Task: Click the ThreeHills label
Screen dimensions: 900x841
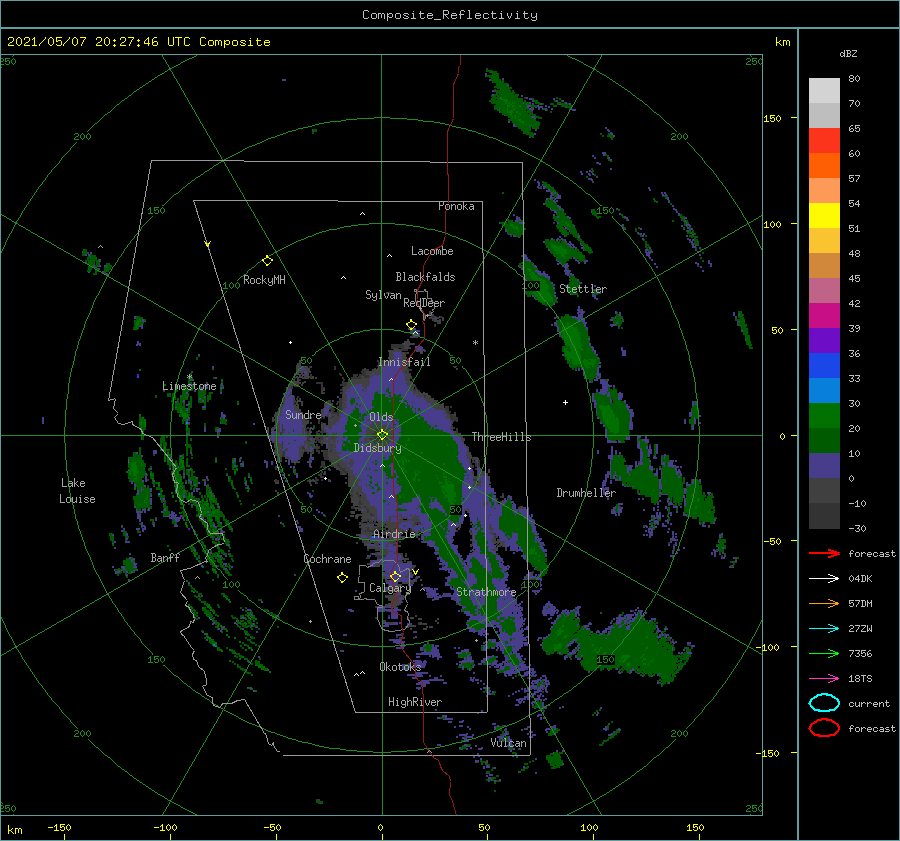Action: [501, 437]
